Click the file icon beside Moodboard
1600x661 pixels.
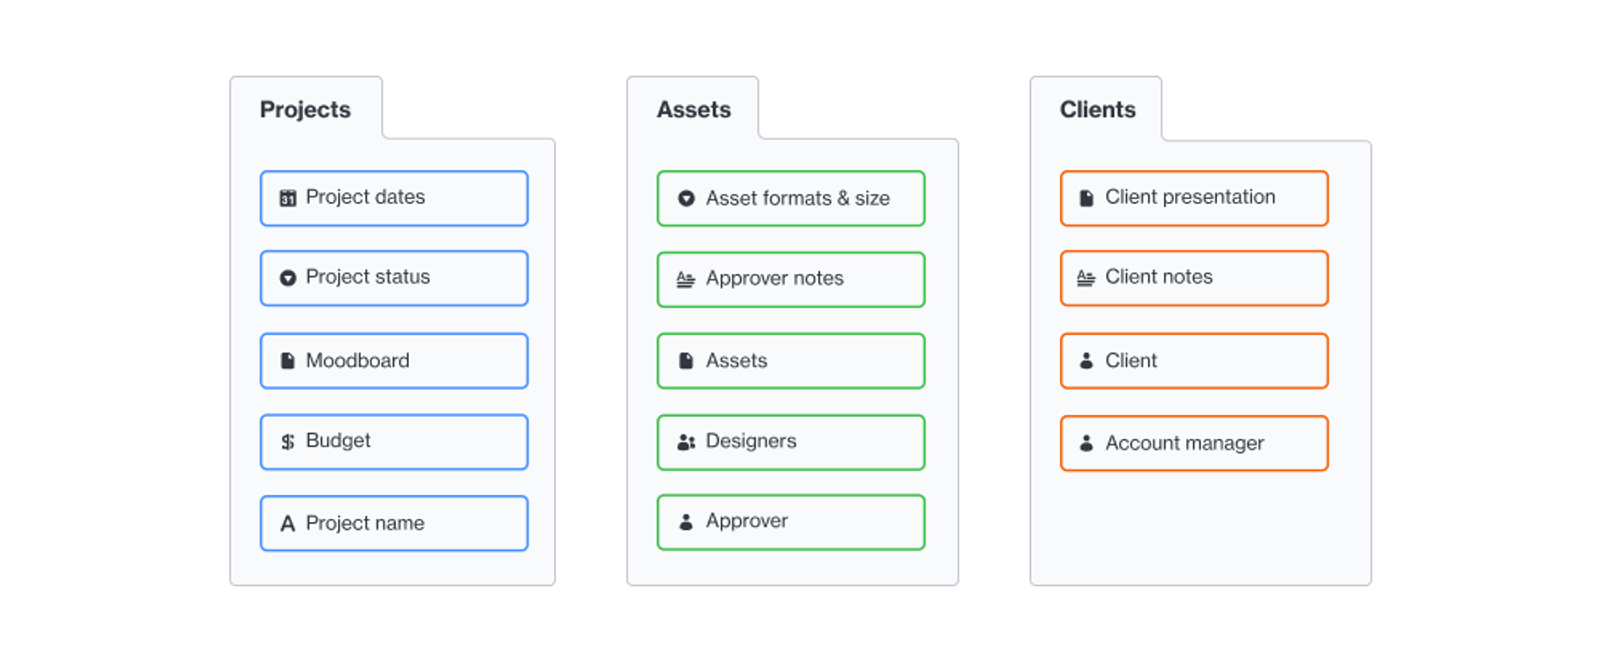(288, 361)
